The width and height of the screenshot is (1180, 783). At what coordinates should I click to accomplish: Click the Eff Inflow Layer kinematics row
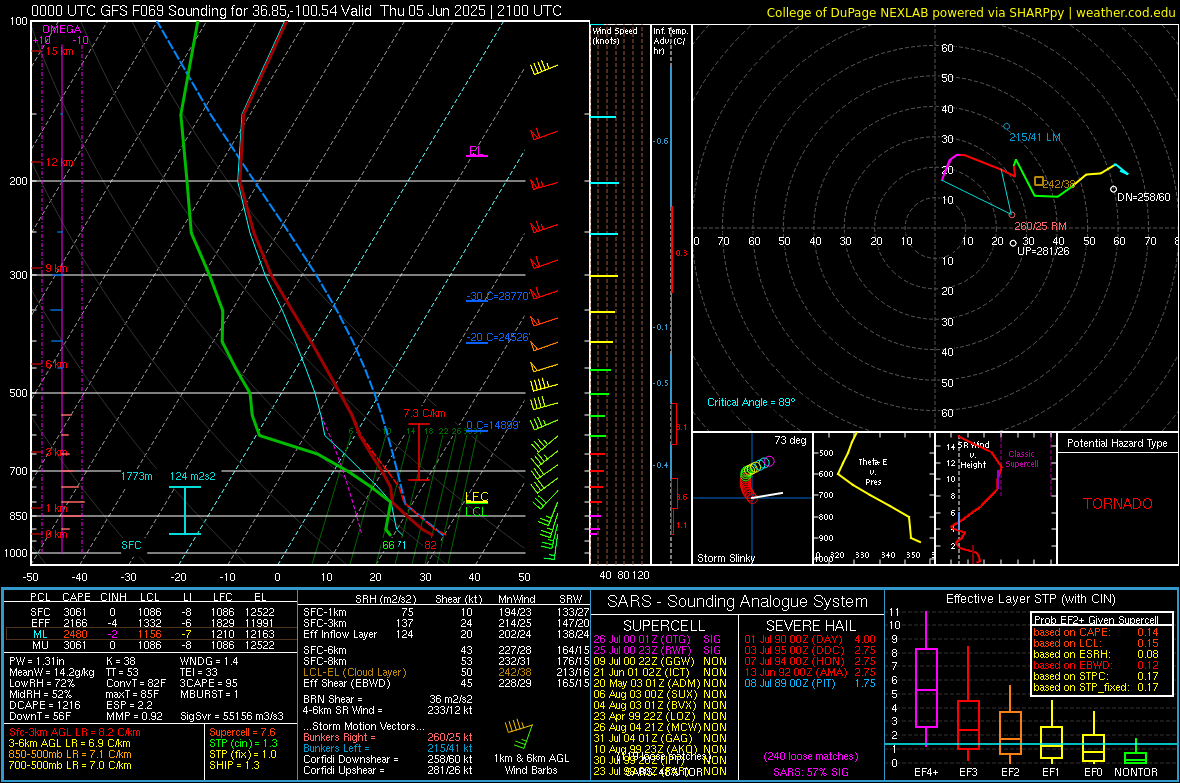pos(446,634)
